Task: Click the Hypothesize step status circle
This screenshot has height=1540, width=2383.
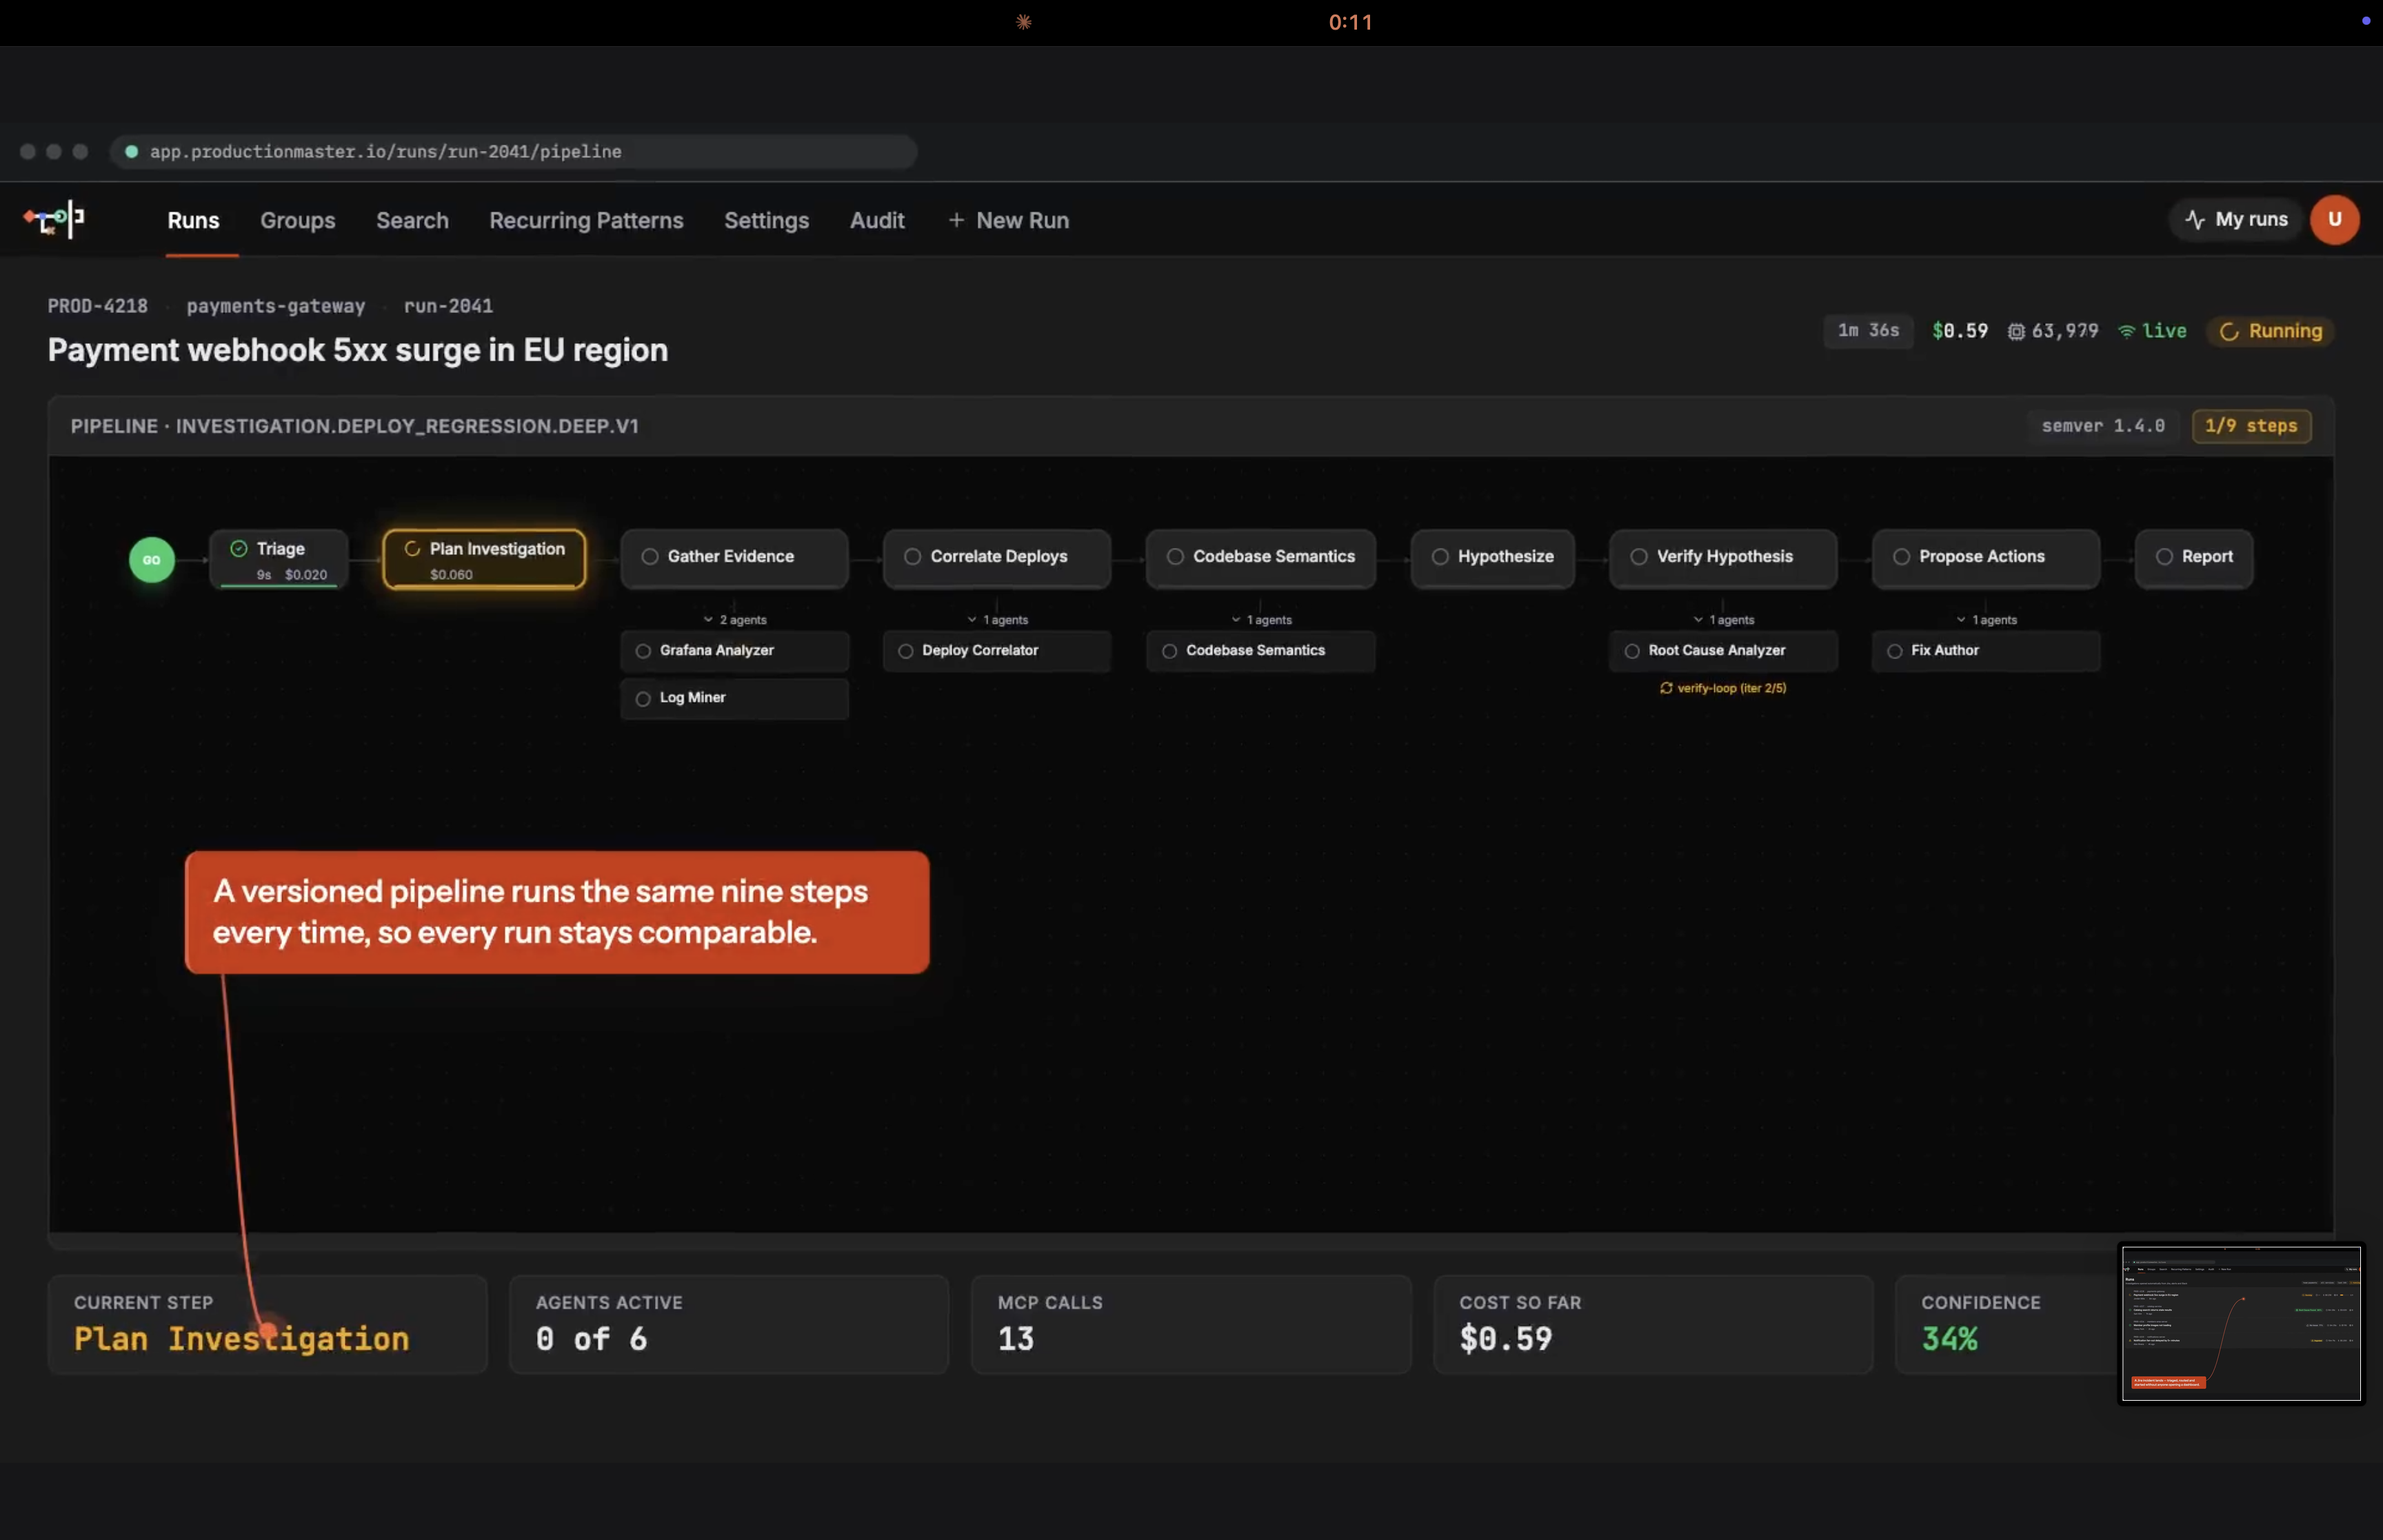Action: (x=1440, y=556)
